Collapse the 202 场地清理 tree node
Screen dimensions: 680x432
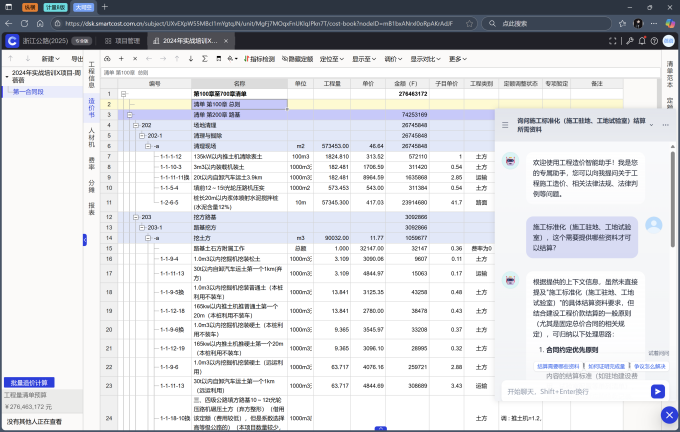point(135,125)
